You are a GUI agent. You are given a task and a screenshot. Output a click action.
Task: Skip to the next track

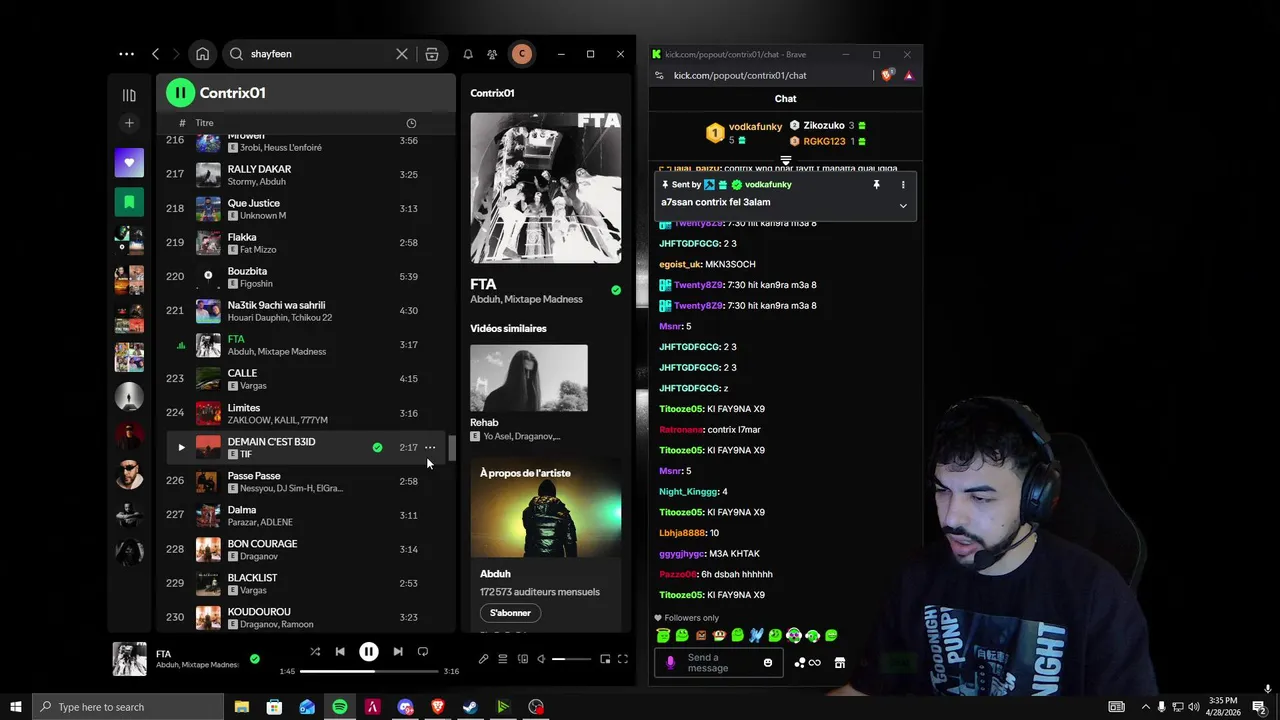coord(398,652)
